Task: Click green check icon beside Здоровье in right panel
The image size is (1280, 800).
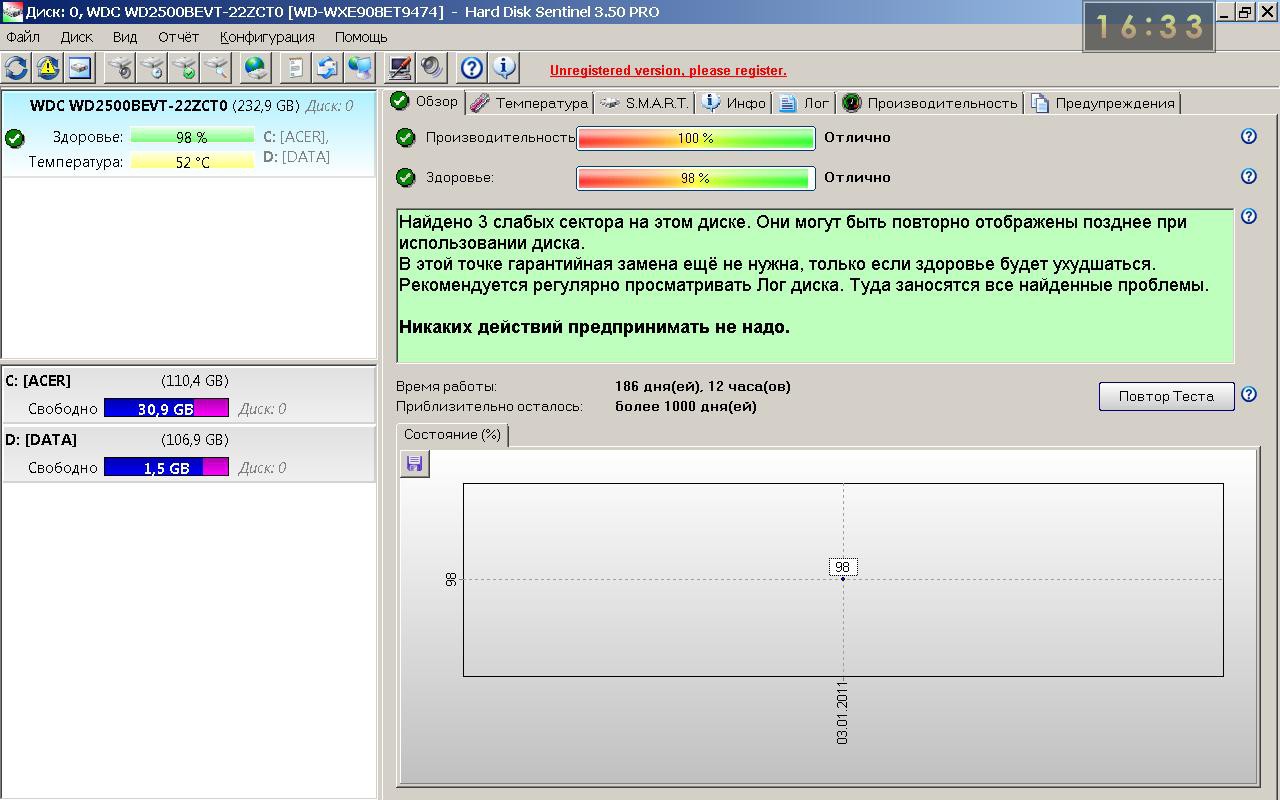Action: [x=405, y=177]
